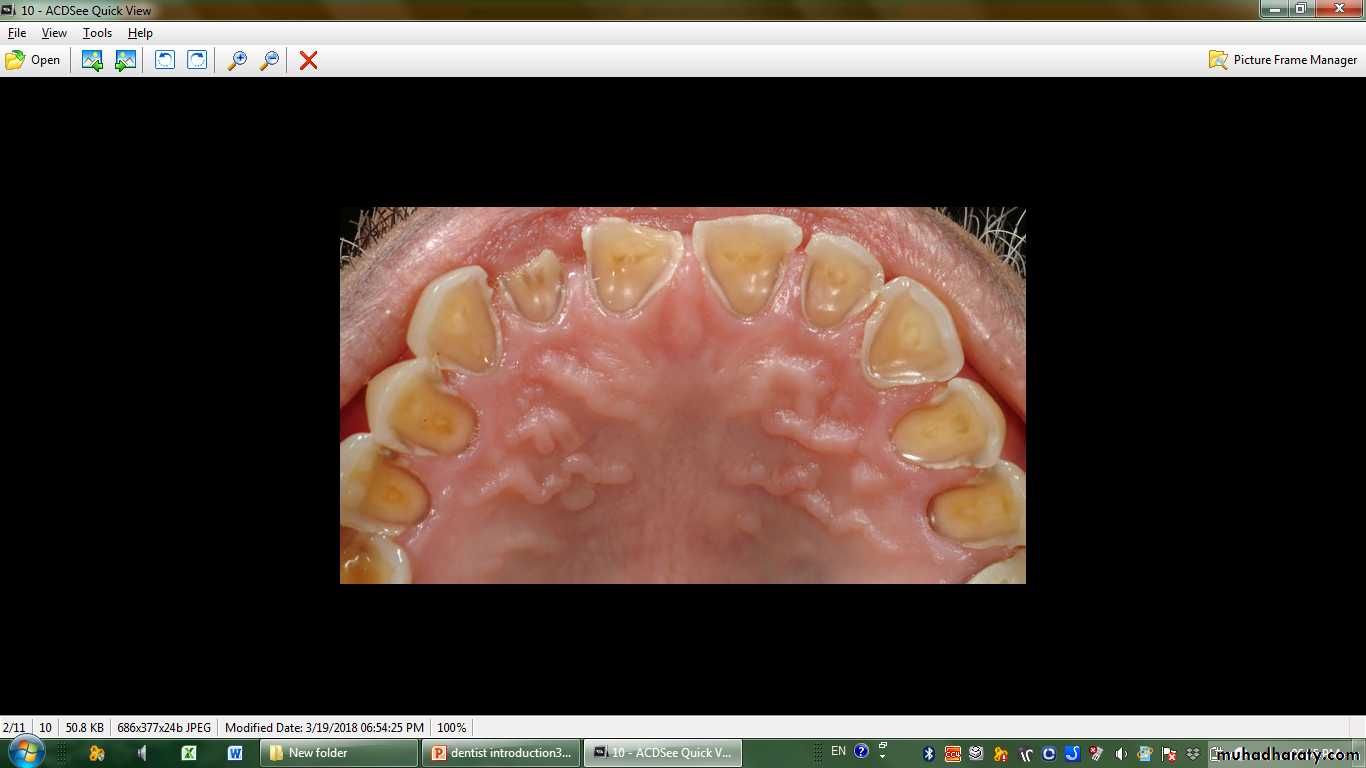This screenshot has width=1366, height=768.
Task: Launch Word from the taskbar quick launch
Action: 235,753
